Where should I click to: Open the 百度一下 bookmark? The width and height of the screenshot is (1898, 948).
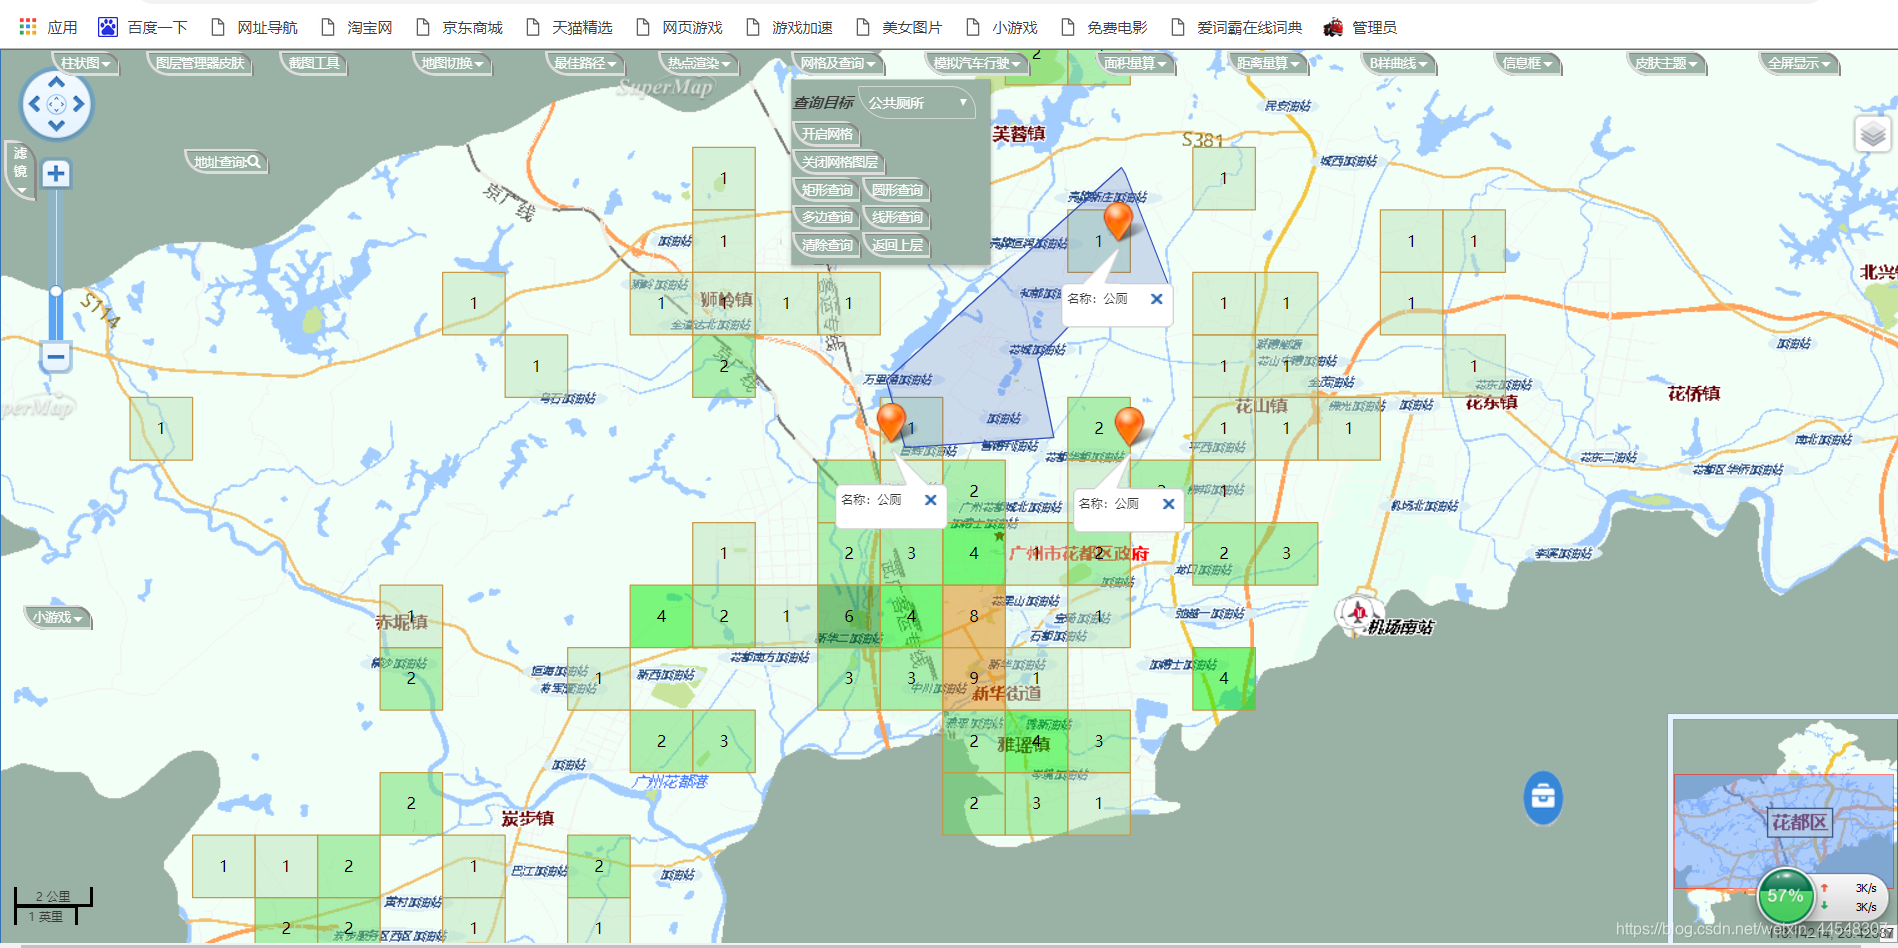(x=143, y=27)
